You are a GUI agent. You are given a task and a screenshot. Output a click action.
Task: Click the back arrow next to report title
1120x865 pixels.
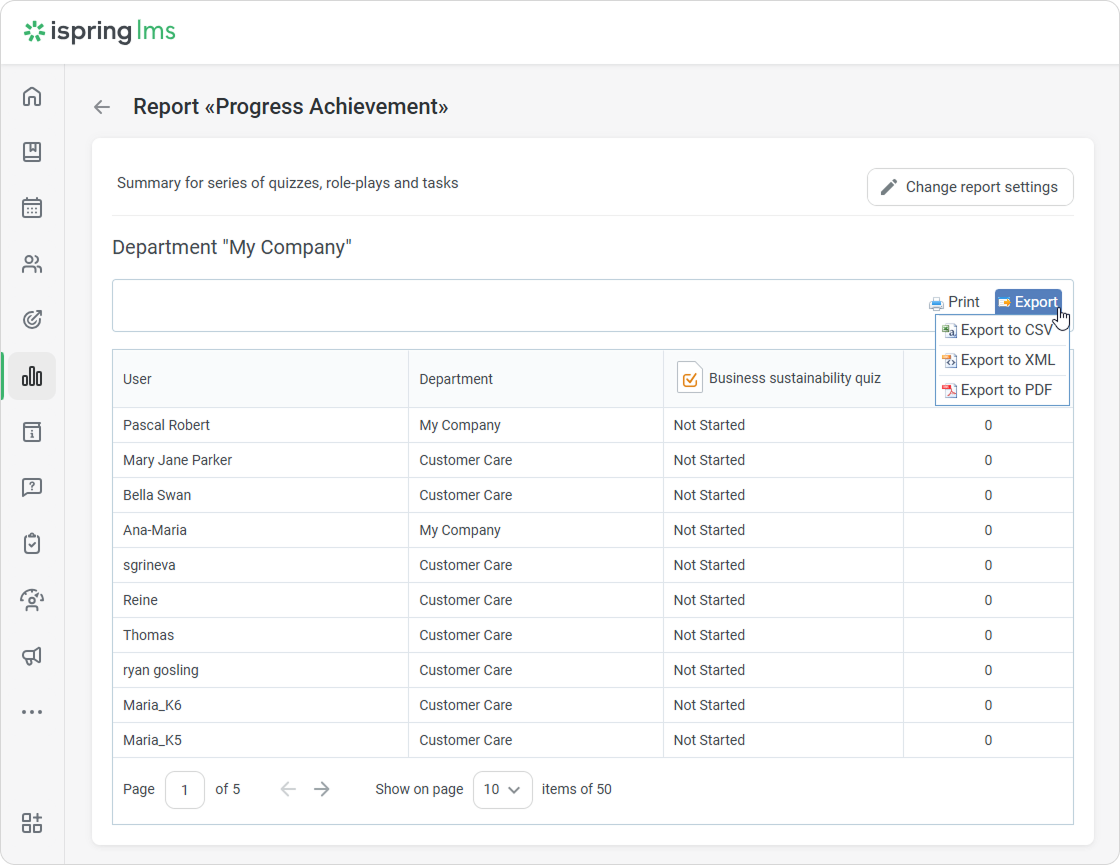pos(102,107)
